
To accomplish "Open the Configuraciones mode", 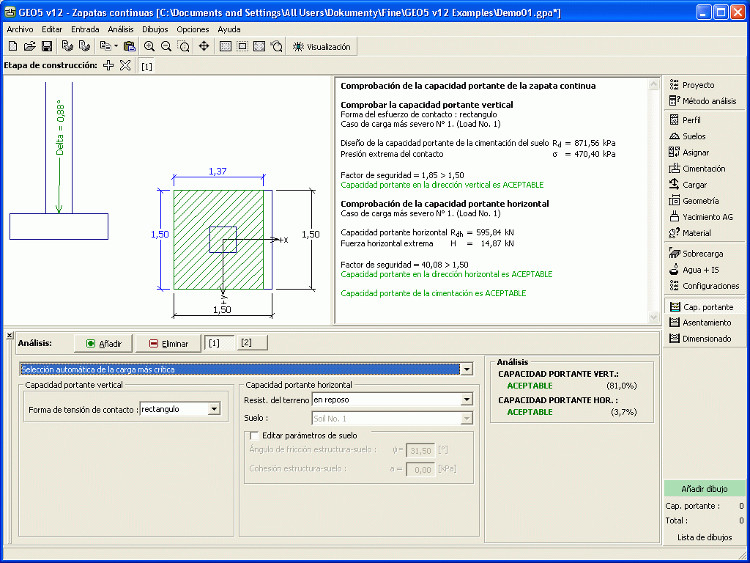I will (x=704, y=286).
